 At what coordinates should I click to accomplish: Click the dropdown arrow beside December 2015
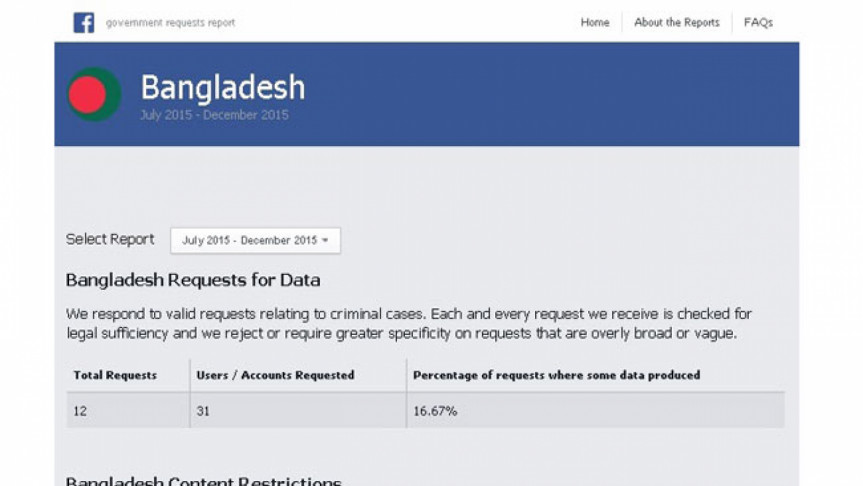pyautogui.click(x=325, y=241)
